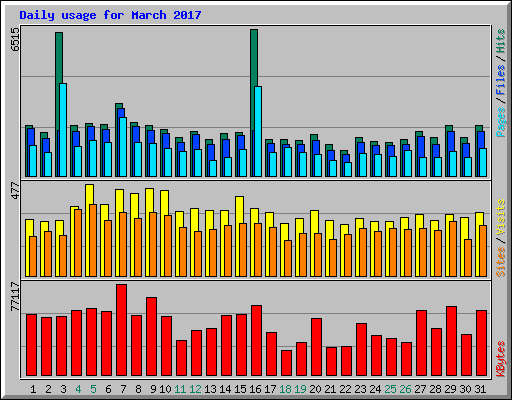Select day 20 on the x-axis
Viewport: 512px width, 400px height.
click(x=315, y=389)
